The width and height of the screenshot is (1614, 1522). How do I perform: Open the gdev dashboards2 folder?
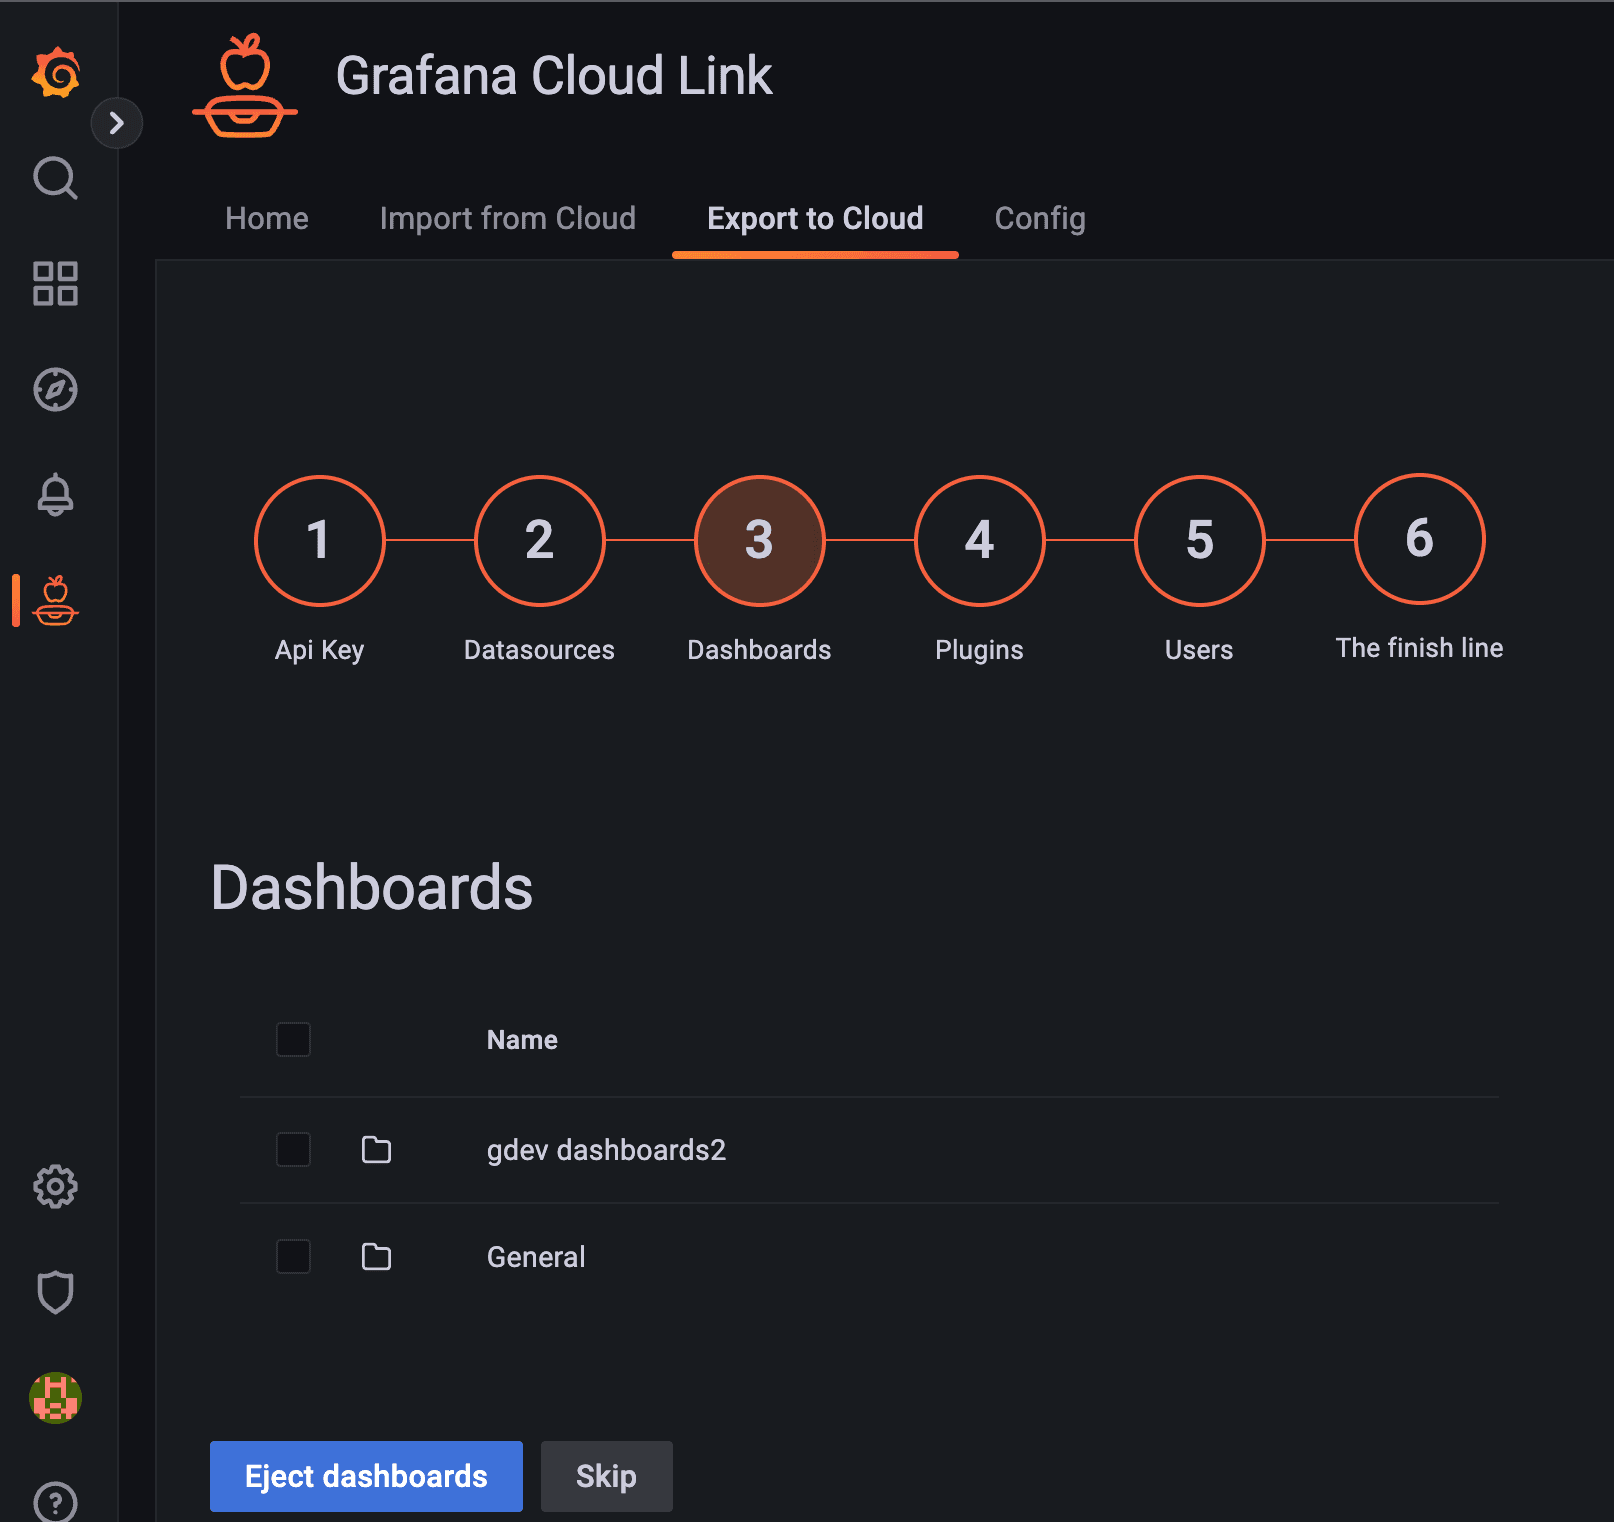[607, 1150]
